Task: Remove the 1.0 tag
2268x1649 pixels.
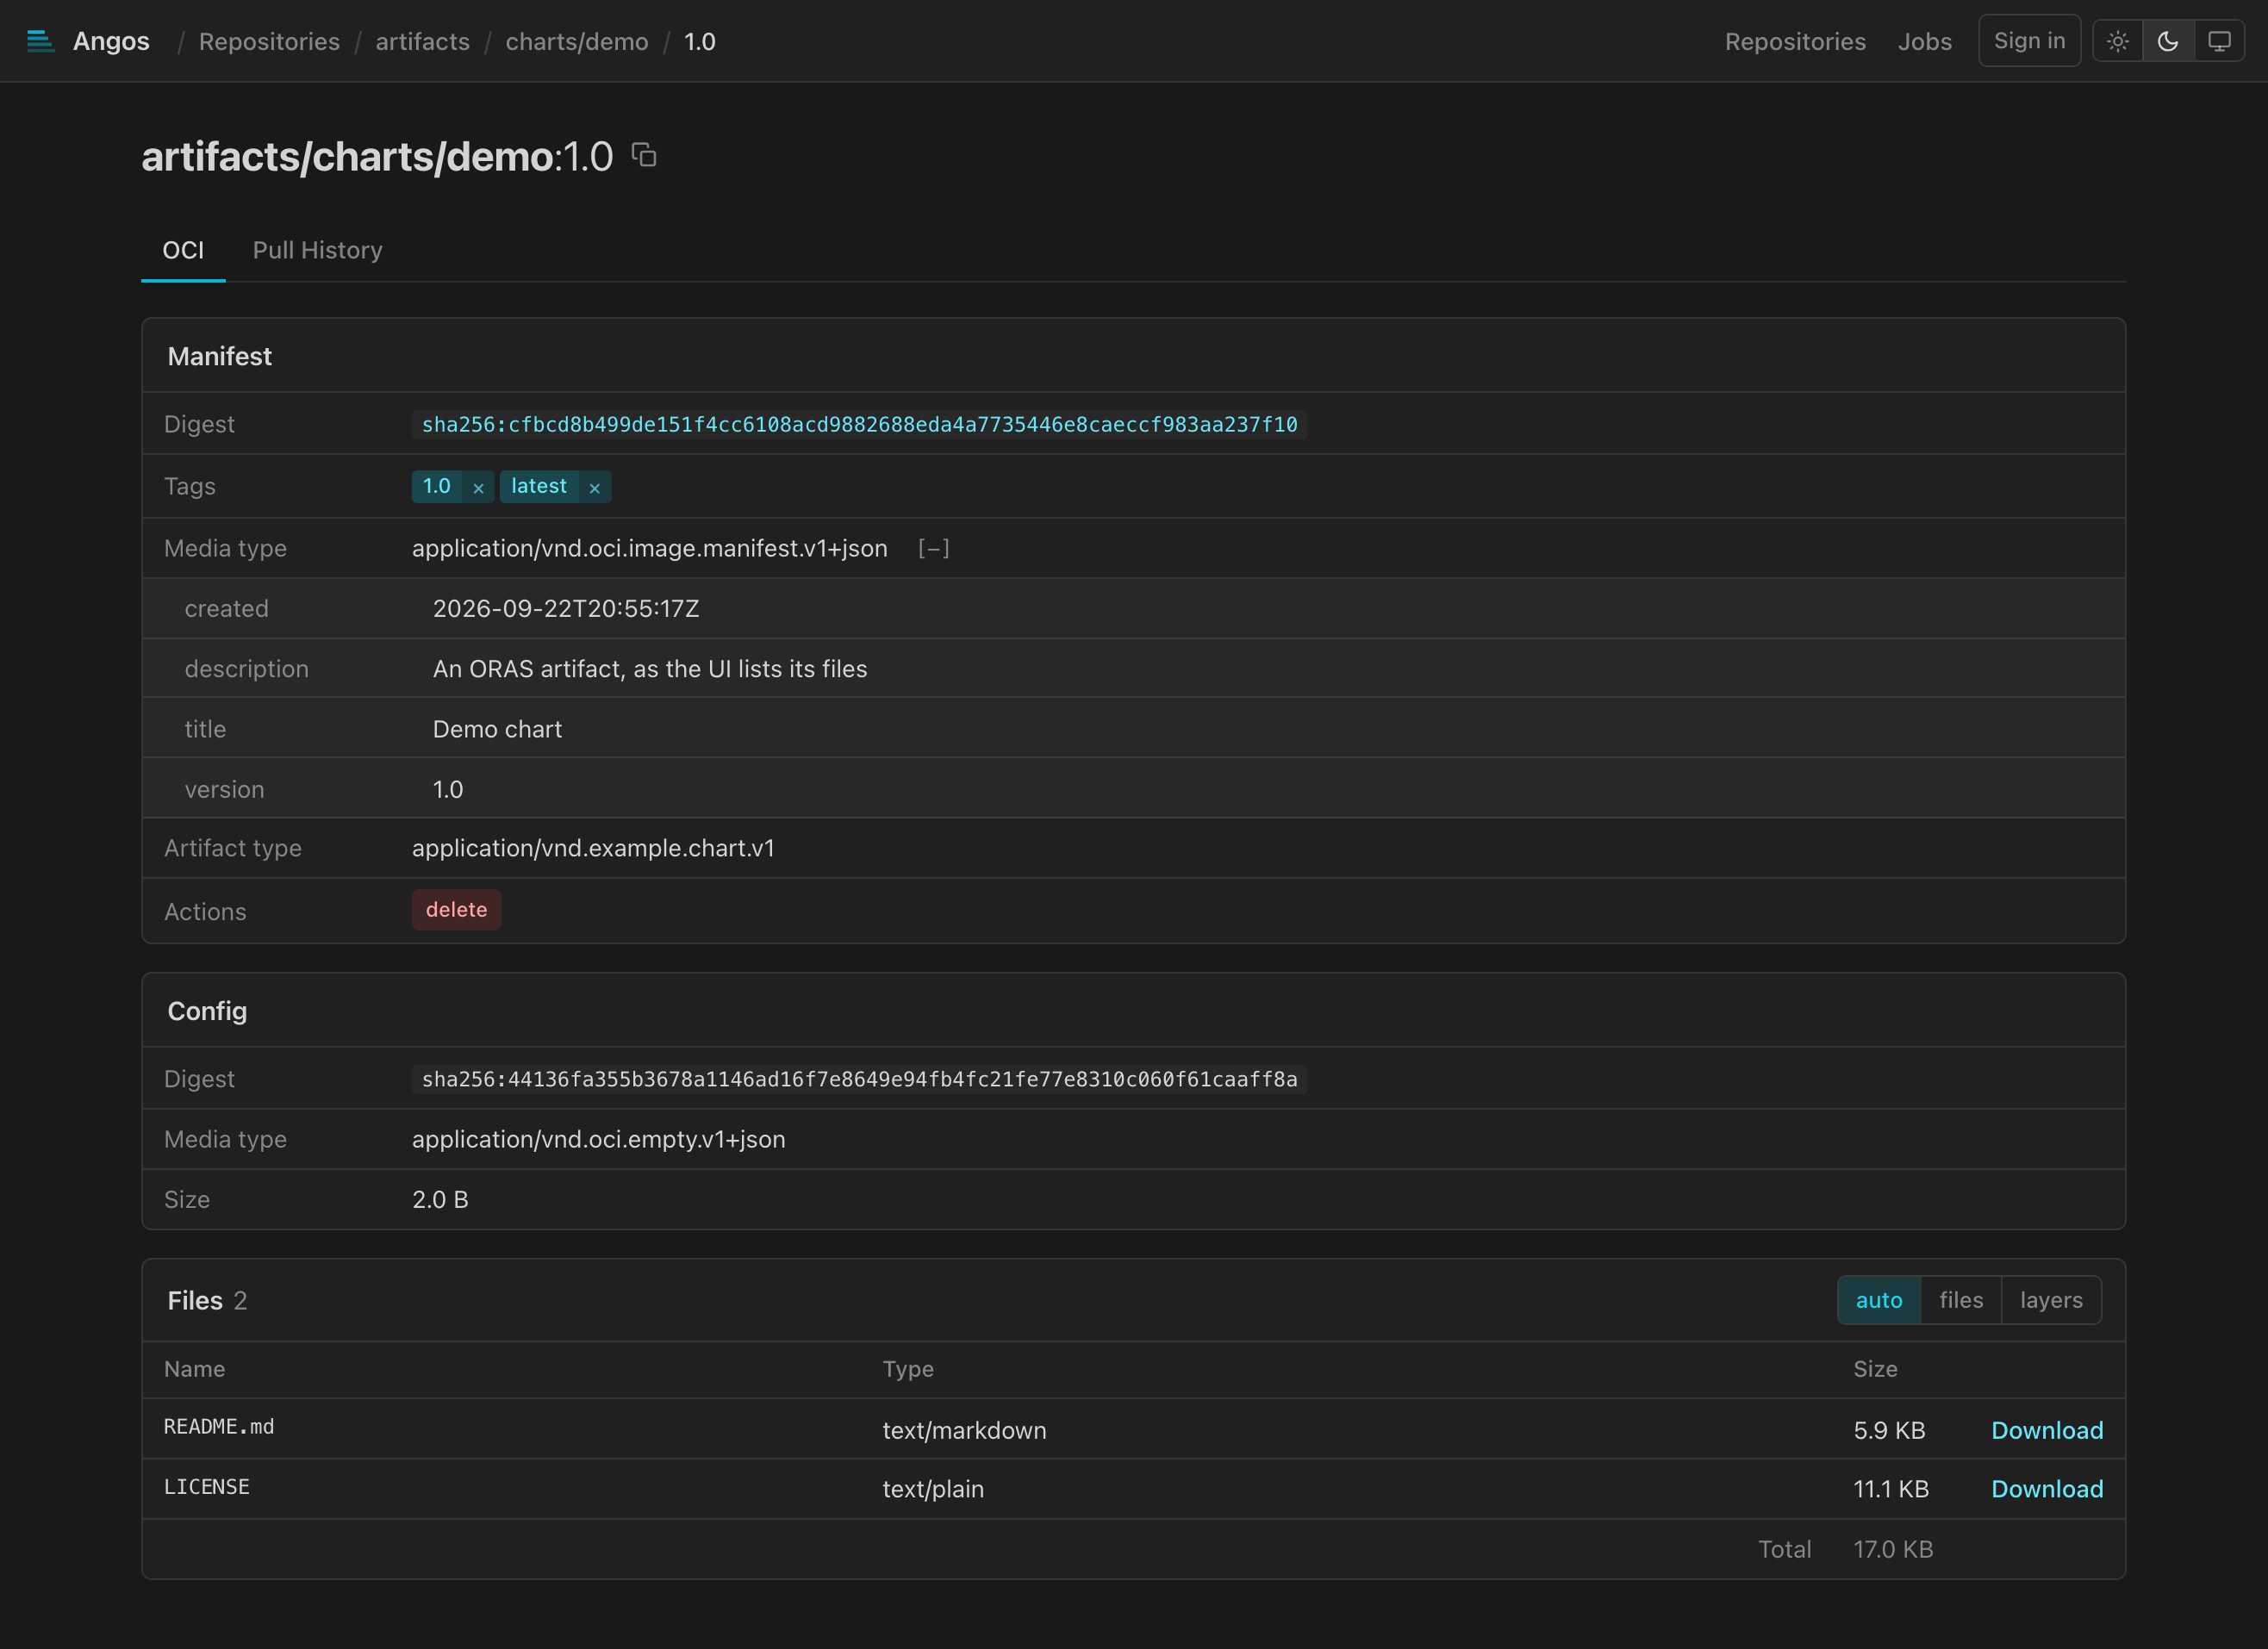Action: [x=478, y=488]
